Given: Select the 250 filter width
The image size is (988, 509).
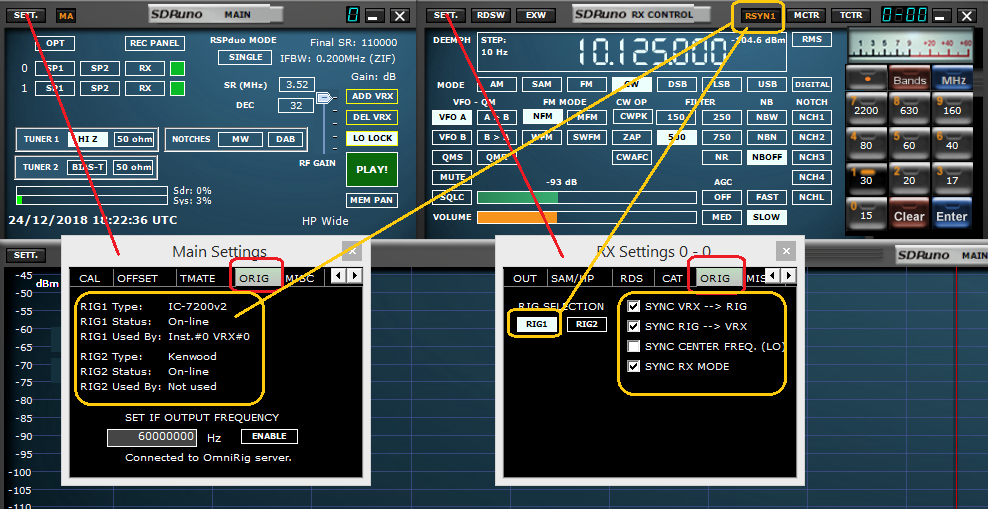Looking at the screenshot, I should (722, 117).
